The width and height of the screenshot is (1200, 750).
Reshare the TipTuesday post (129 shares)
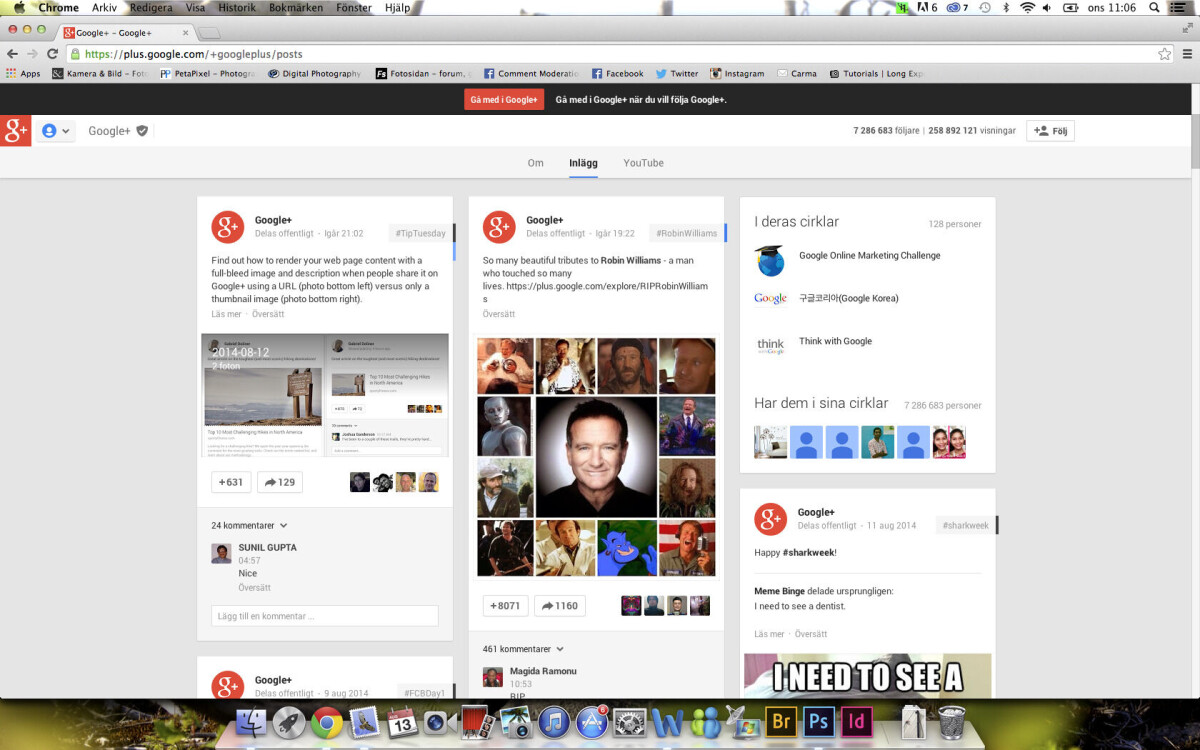[280, 482]
